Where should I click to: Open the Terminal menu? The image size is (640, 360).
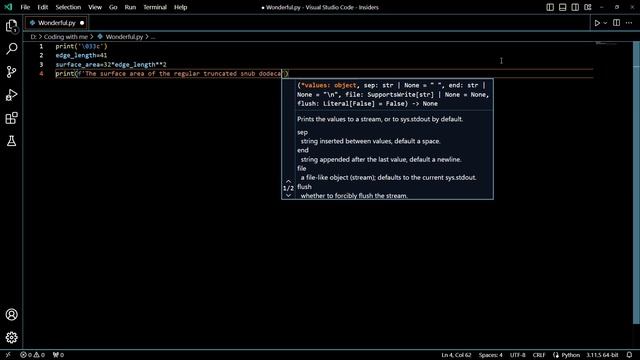(x=155, y=7)
